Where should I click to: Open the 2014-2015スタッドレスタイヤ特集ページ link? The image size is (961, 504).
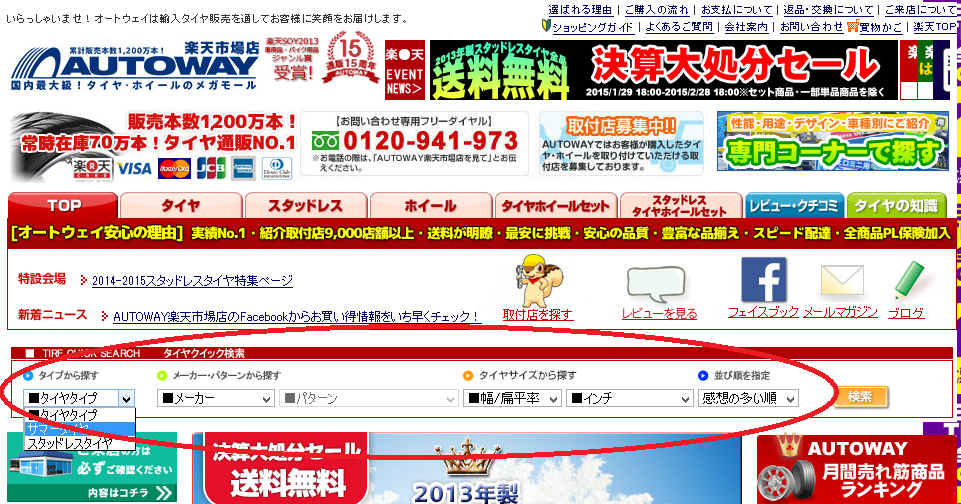pyautogui.click(x=192, y=281)
